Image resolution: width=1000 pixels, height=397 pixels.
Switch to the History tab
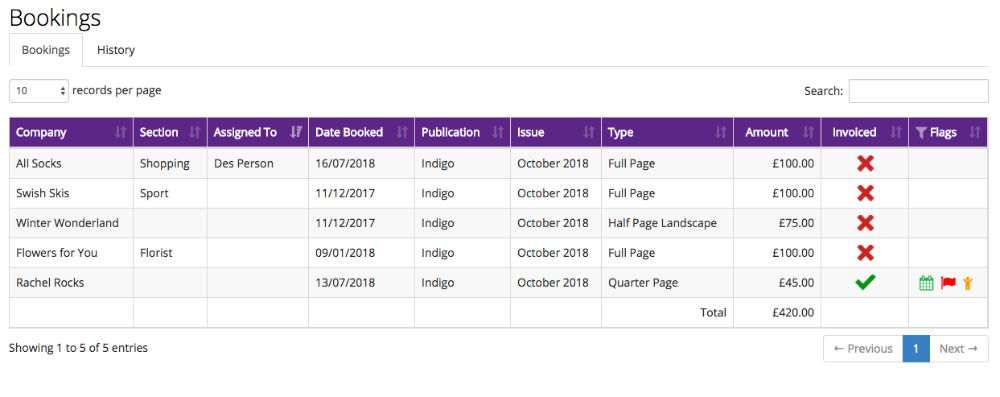coord(115,50)
